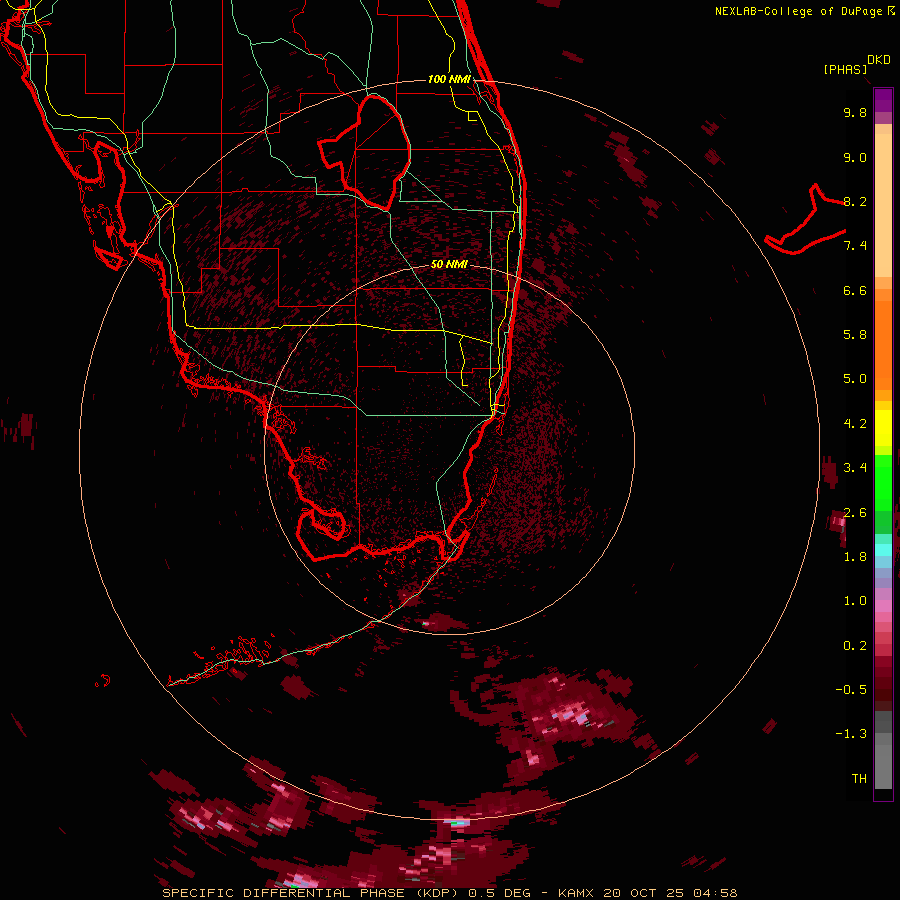The height and width of the screenshot is (900, 900).
Task: Click the -1.3 color scale value
Action: [851, 734]
